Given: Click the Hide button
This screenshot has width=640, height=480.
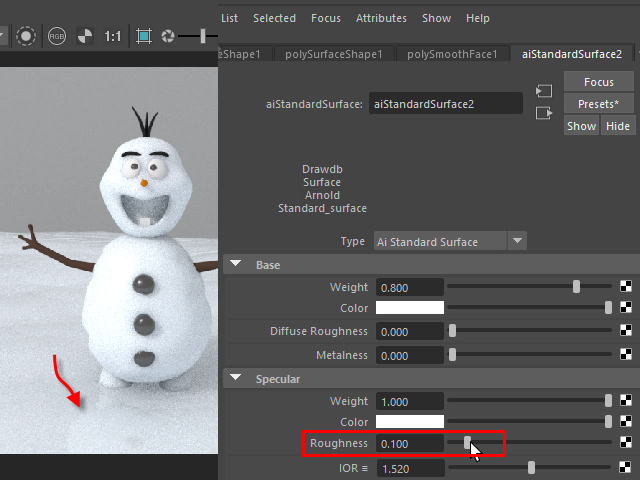Looking at the screenshot, I should click(x=618, y=126).
